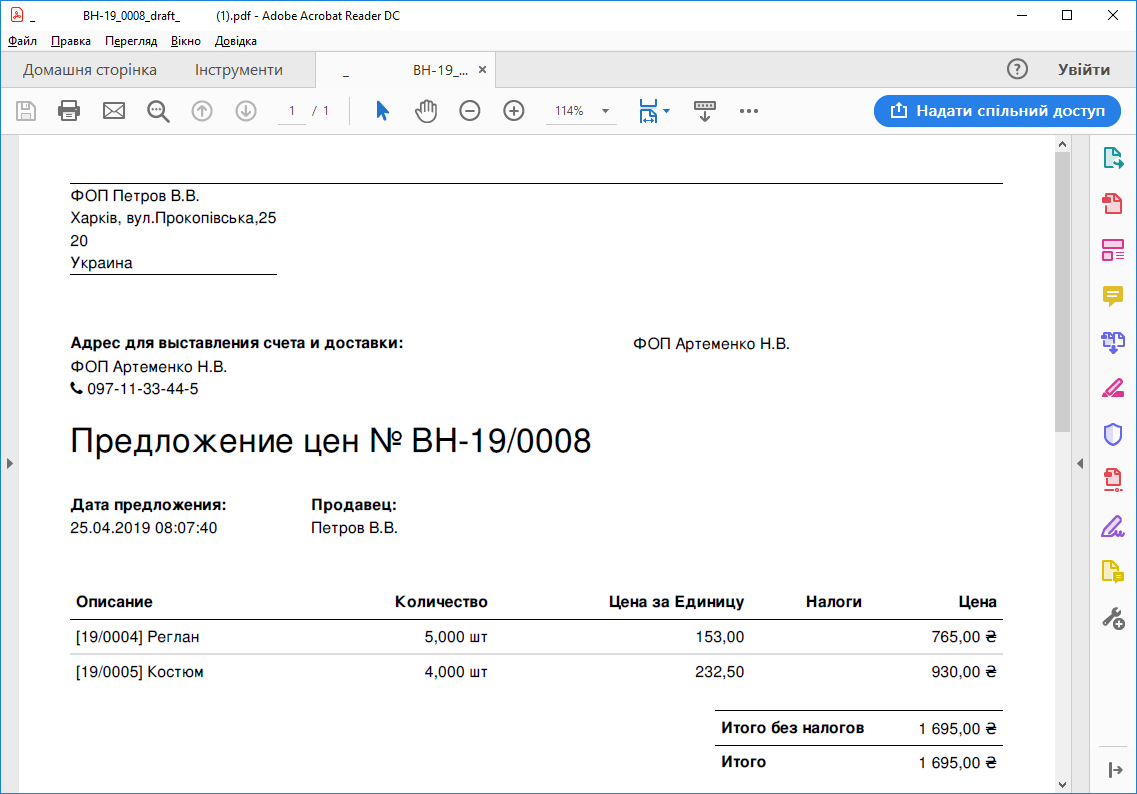Click the Количество column header
Screen dimensions: 1137x794
pyautogui.click(x=442, y=602)
